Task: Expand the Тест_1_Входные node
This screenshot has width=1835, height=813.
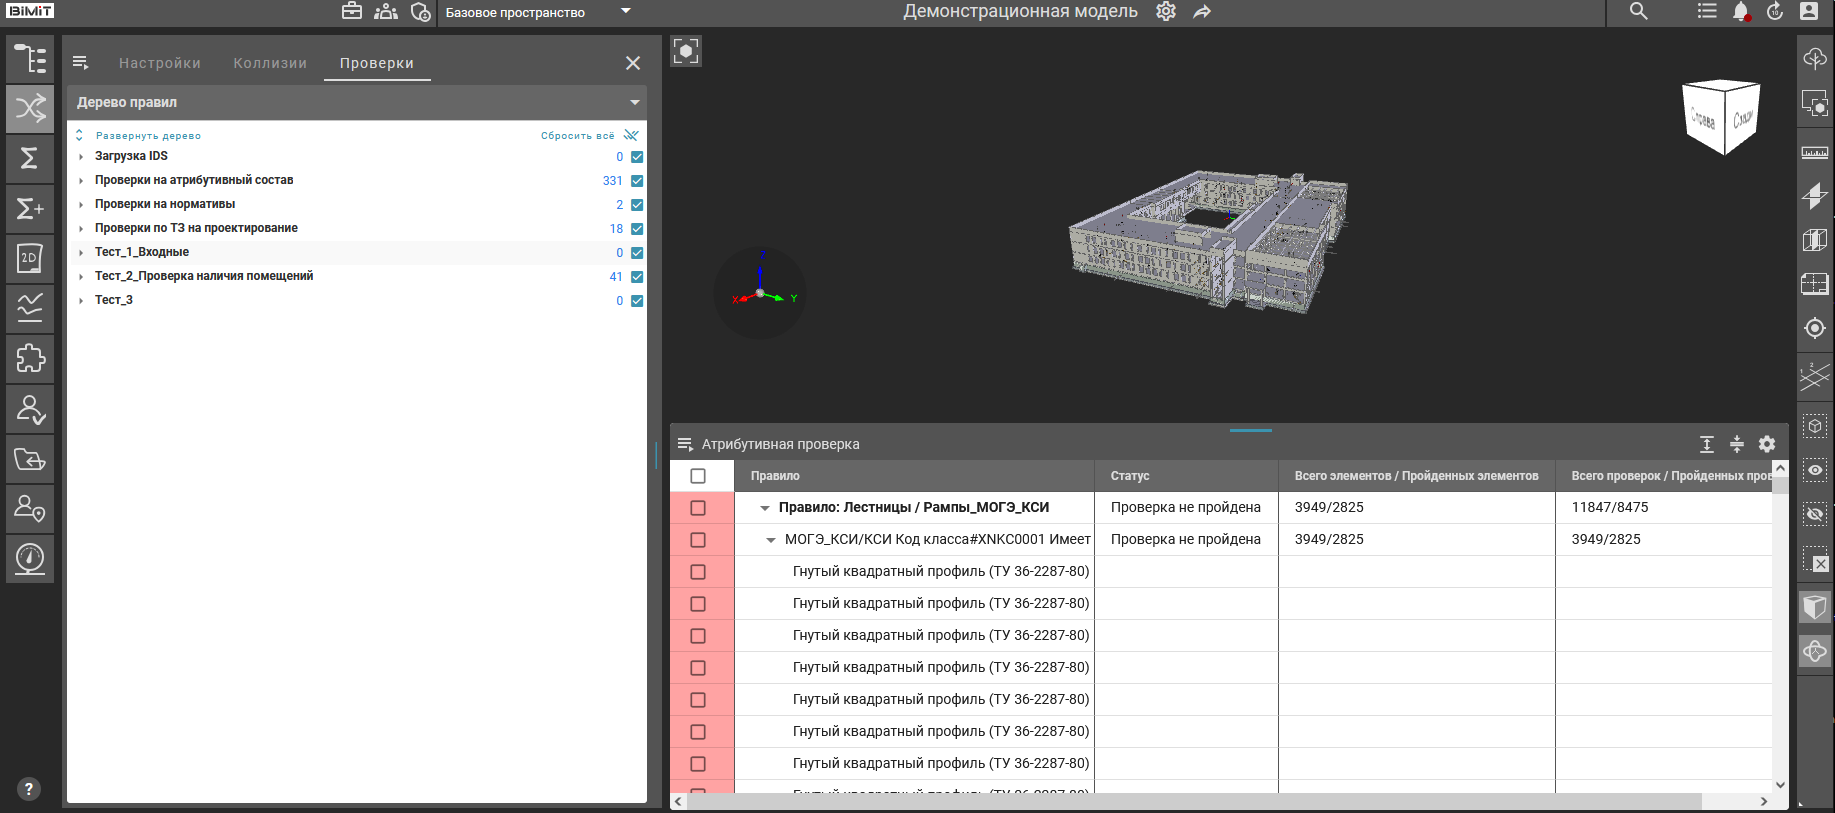Action: pyautogui.click(x=81, y=253)
